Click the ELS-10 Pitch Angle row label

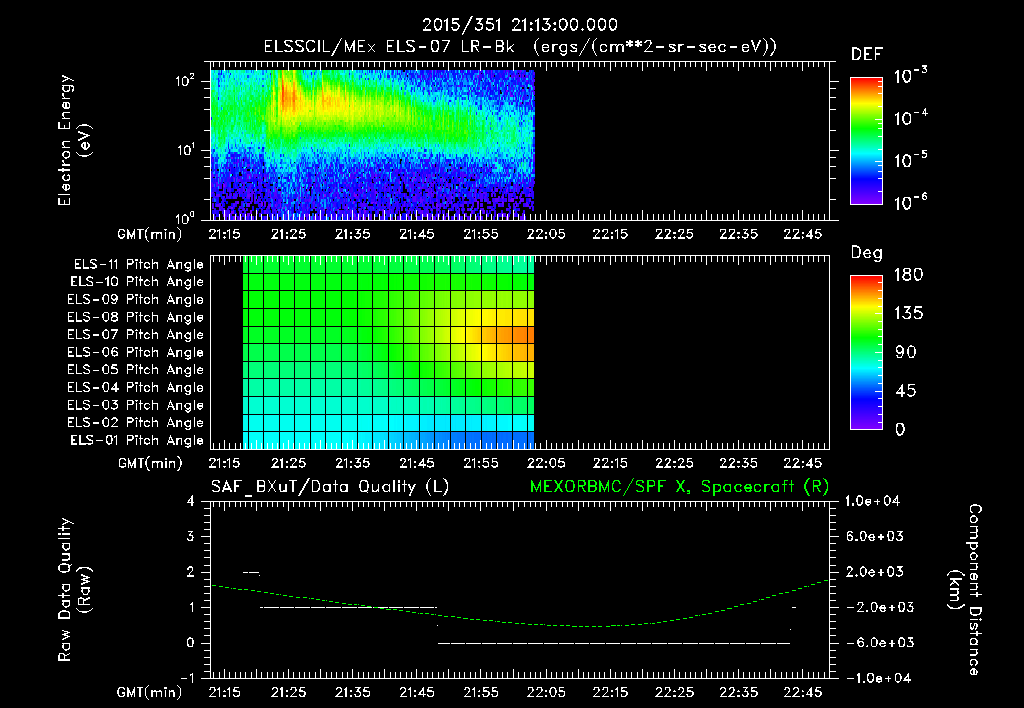(x=137, y=282)
